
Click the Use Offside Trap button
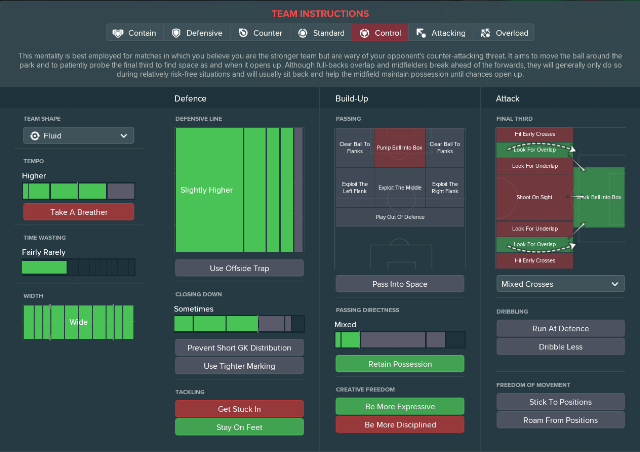coord(239,268)
